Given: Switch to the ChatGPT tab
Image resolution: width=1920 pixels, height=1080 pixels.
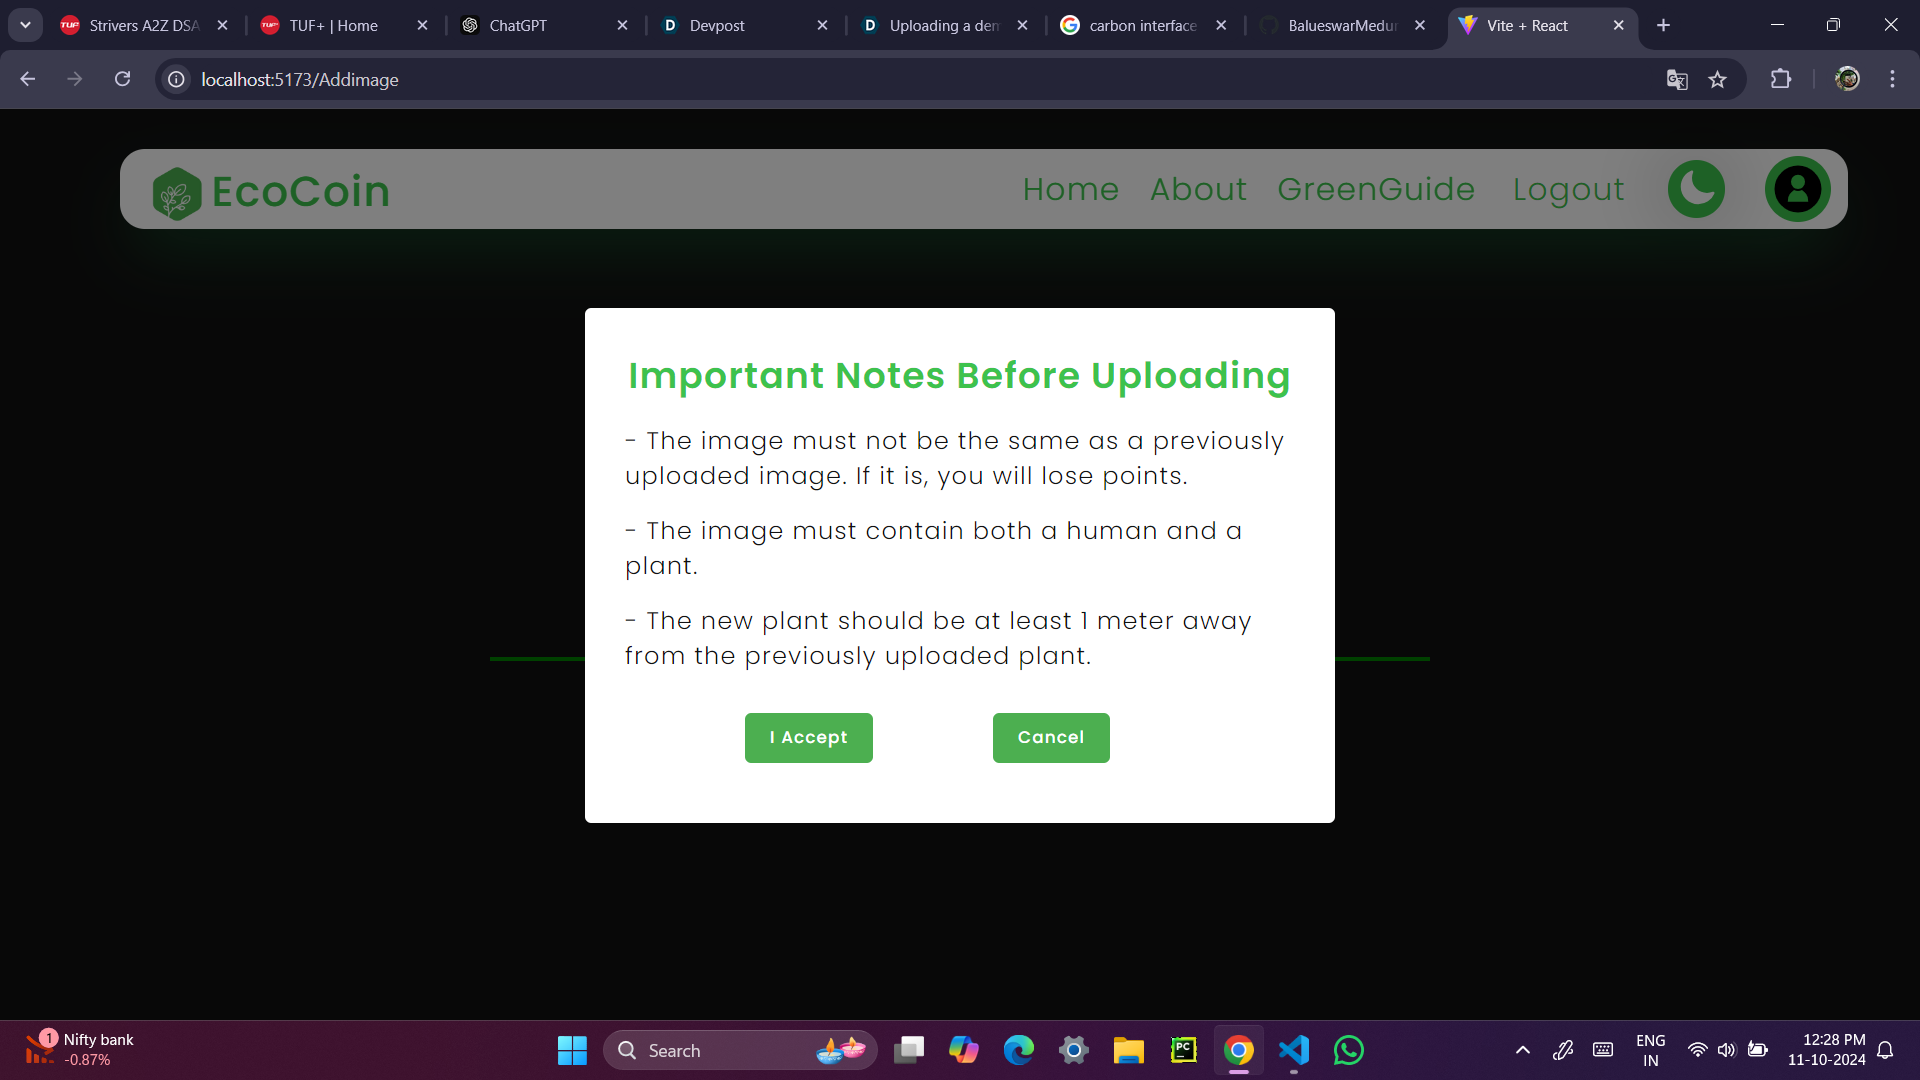Looking at the screenshot, I should pos(518,26).
